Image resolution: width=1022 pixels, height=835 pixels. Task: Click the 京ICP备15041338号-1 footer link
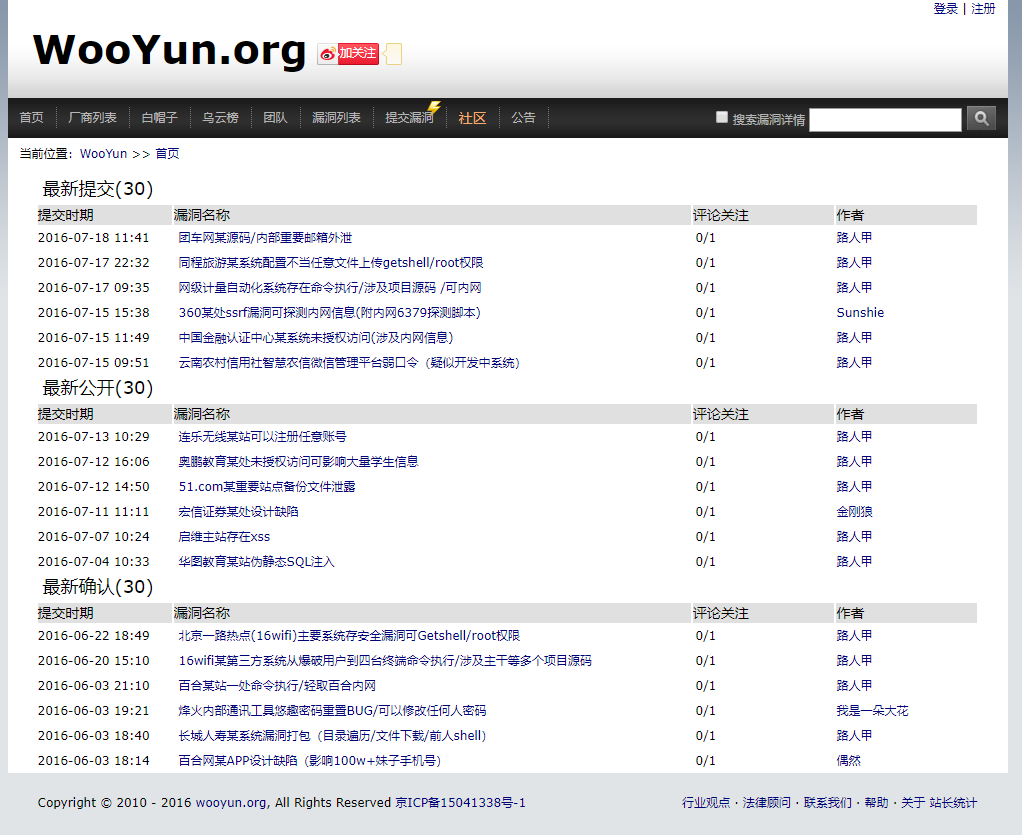460,802
